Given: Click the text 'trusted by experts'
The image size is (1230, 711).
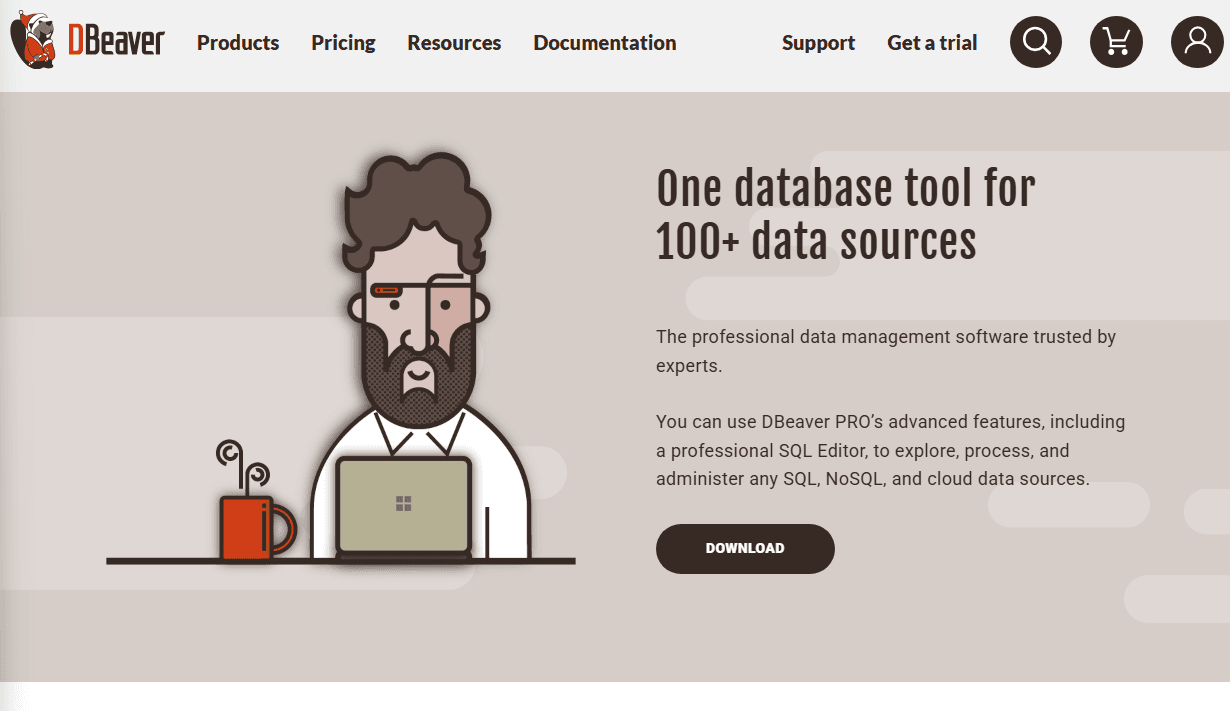Looking at the screenshot, I should tap(886, 351).
